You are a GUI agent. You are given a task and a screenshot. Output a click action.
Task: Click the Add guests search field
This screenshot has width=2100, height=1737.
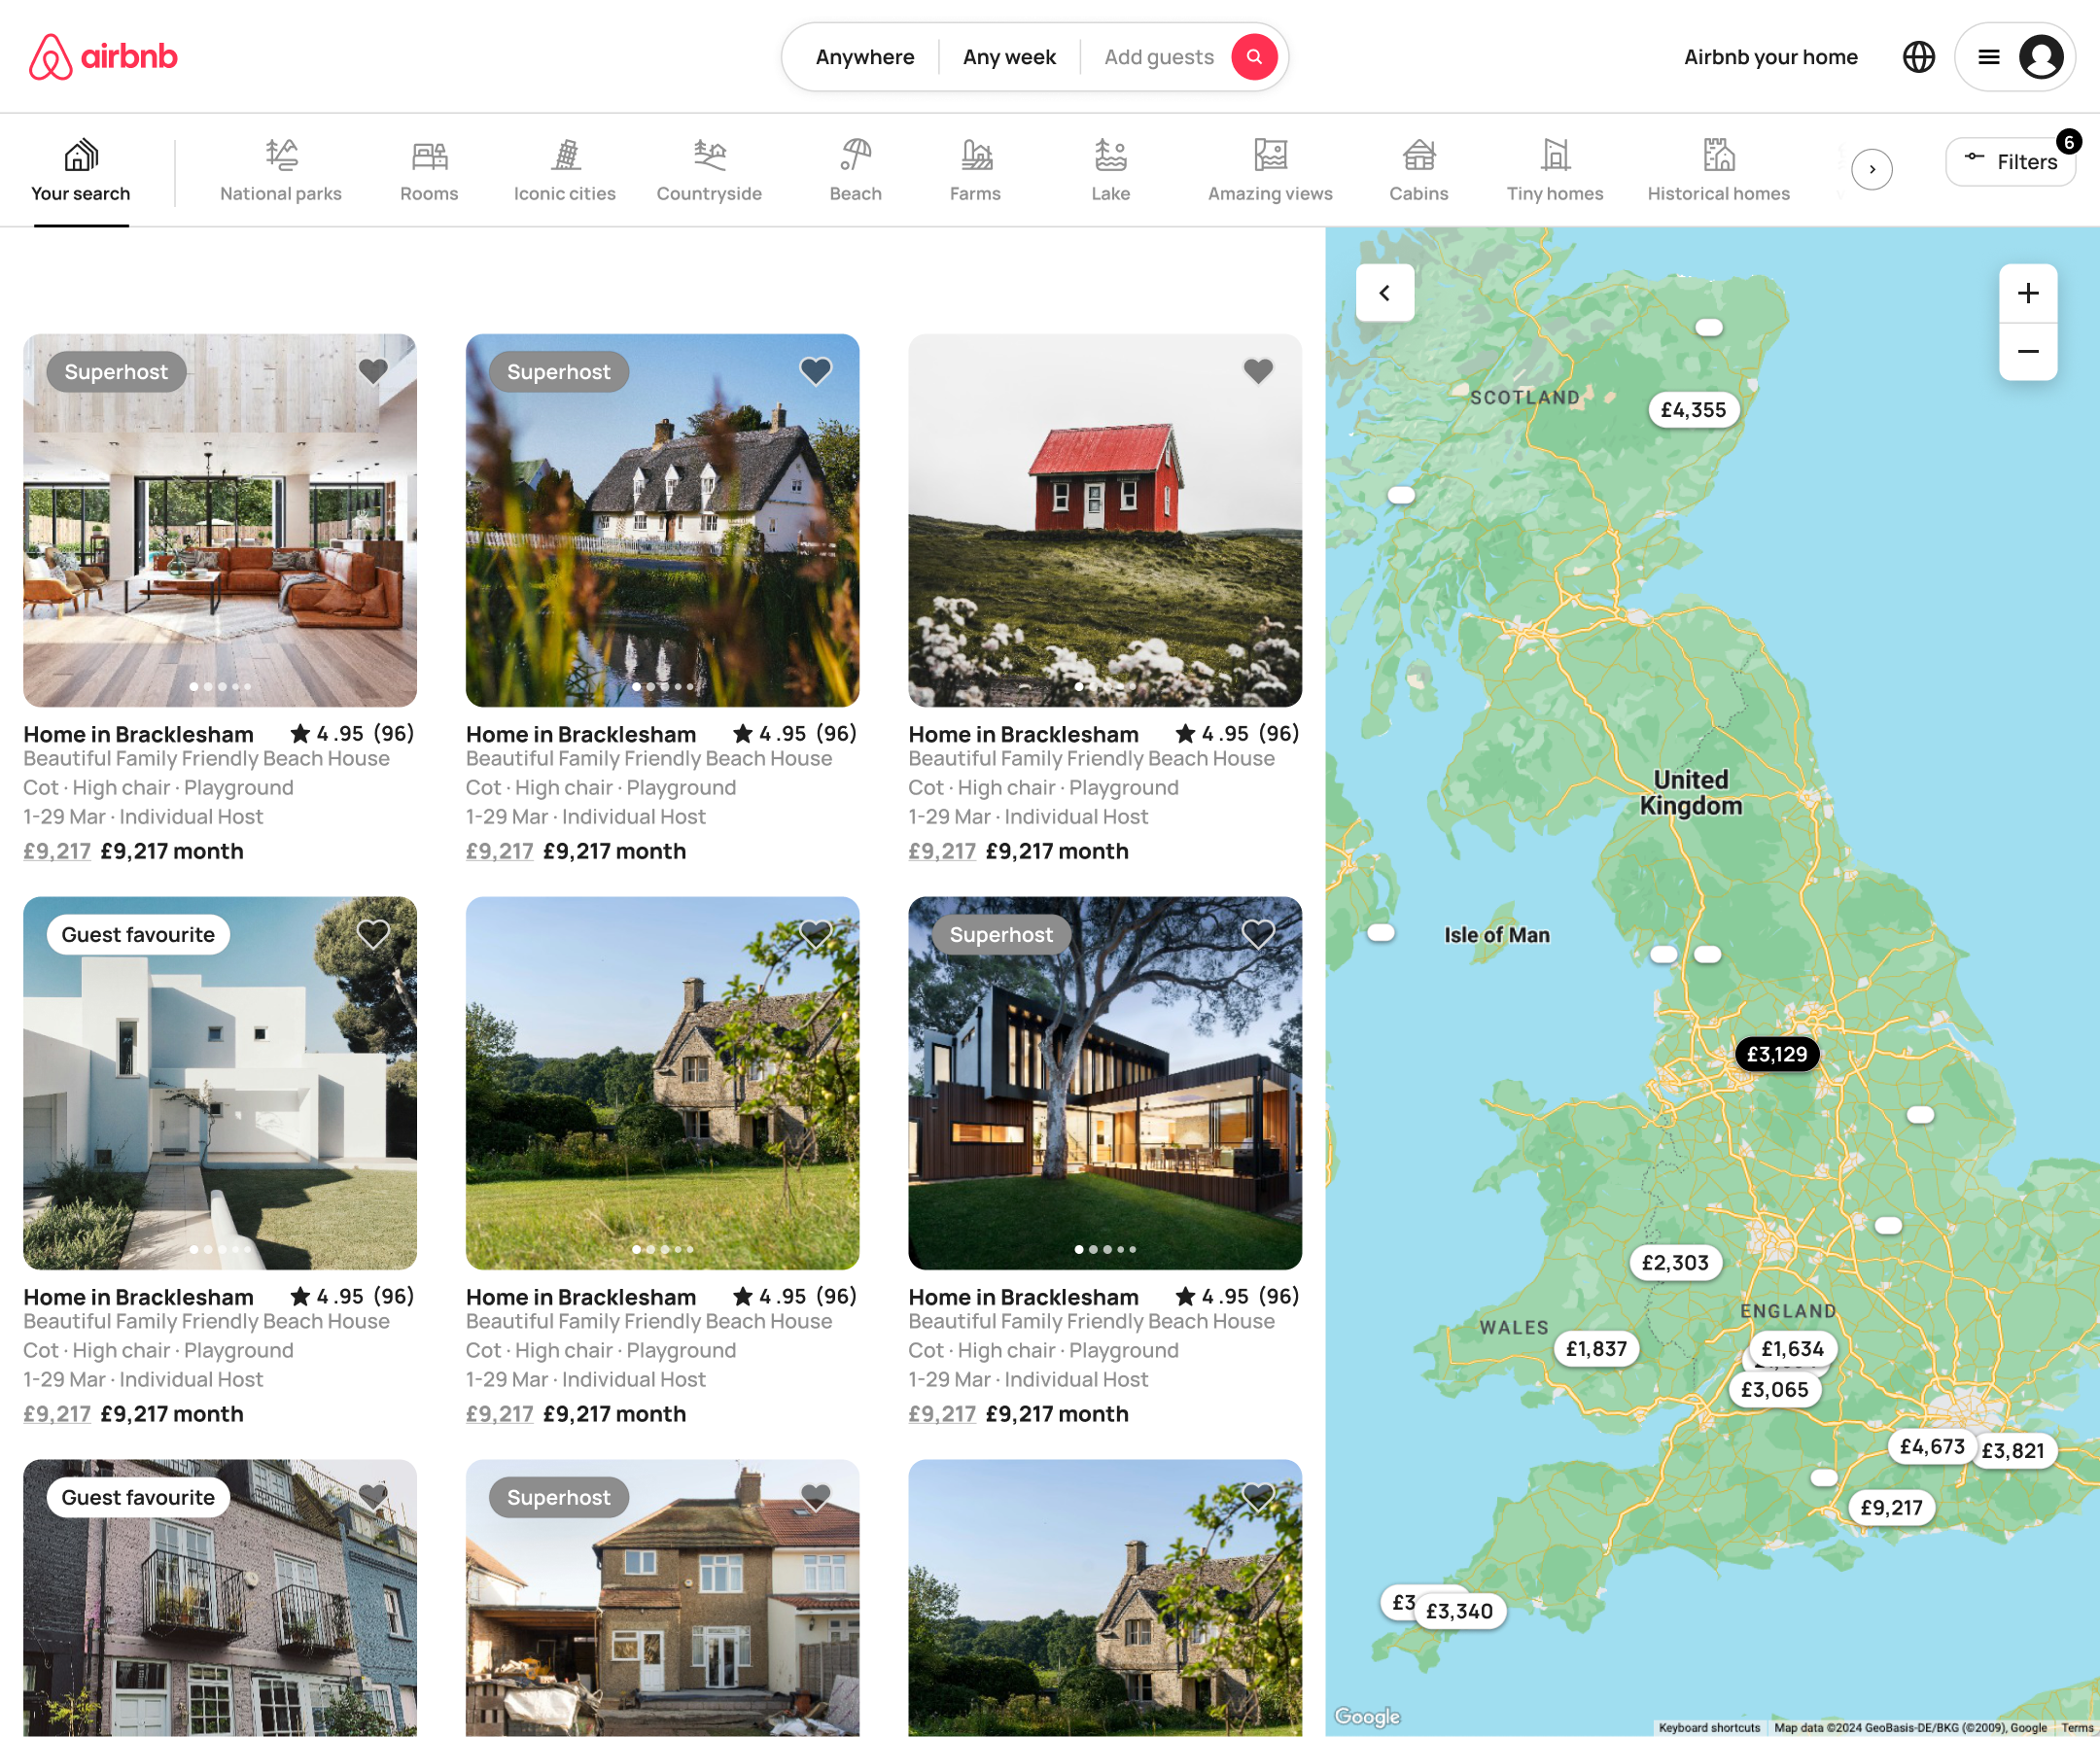1158,57
